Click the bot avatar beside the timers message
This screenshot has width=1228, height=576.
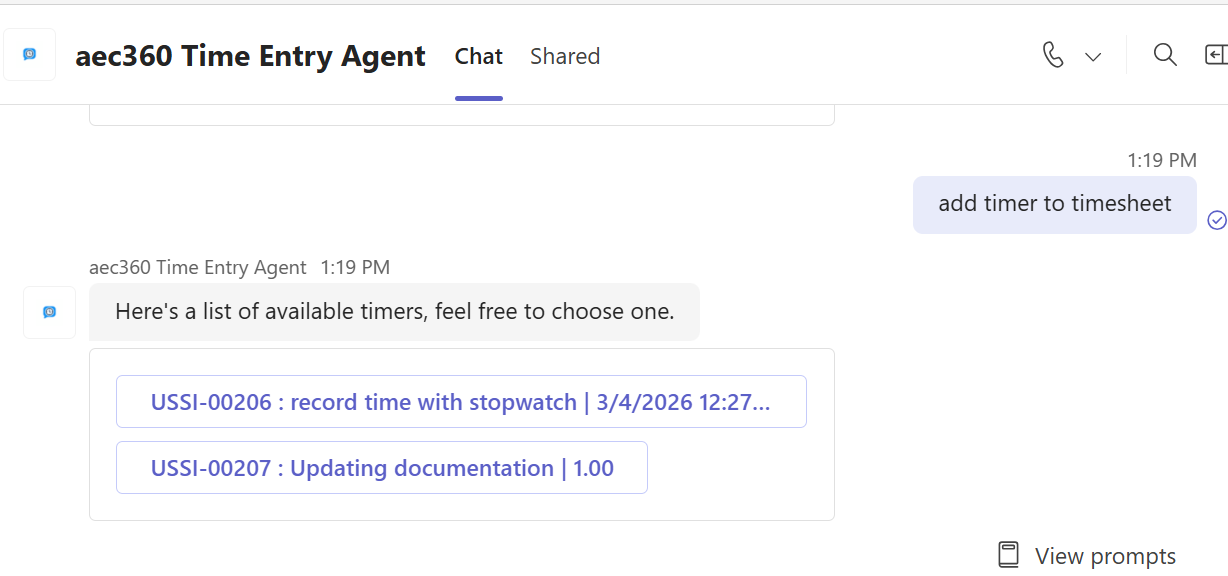click(50, 312)
